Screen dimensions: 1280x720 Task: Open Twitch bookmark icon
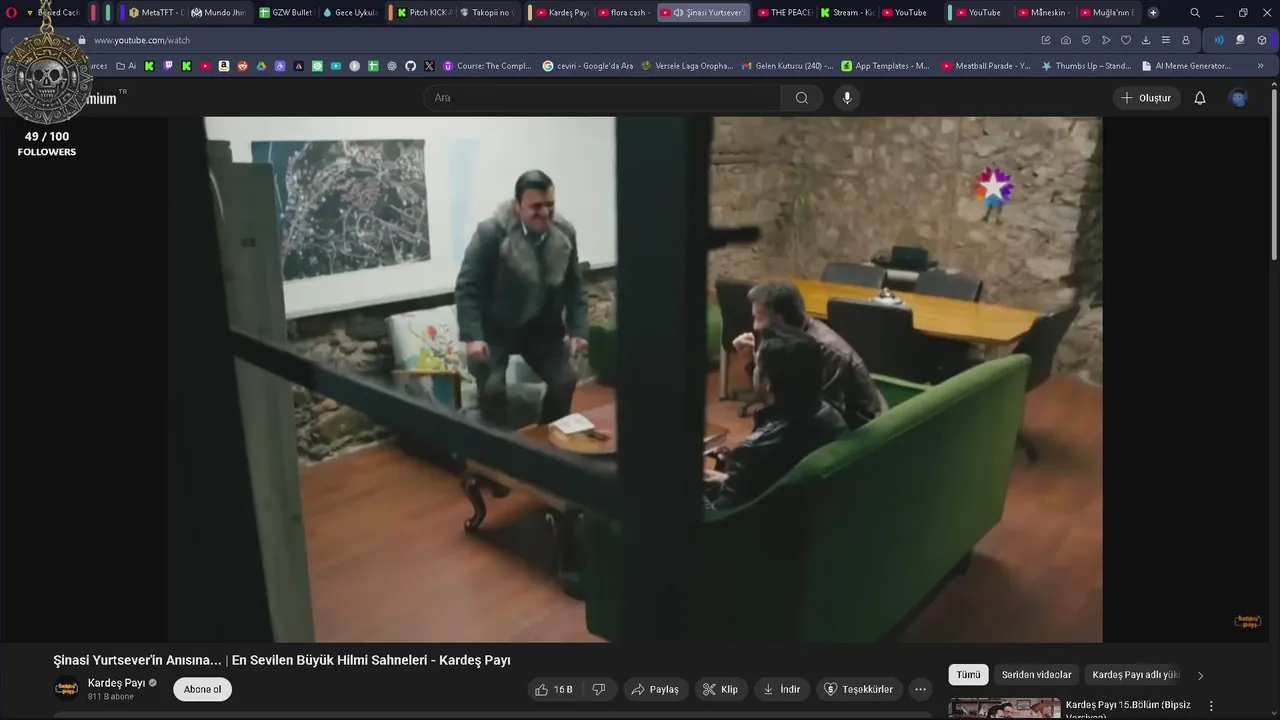point(168,66)
